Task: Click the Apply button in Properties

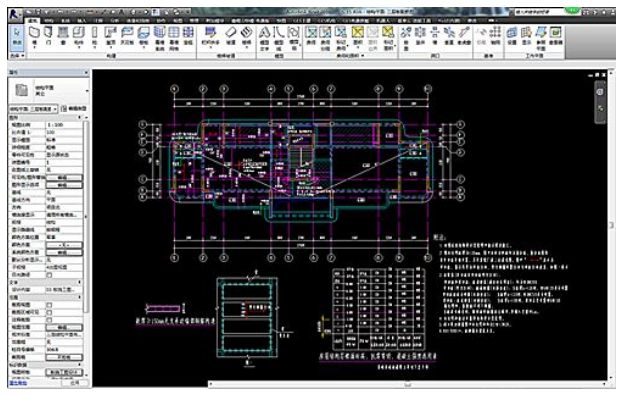Action: (x=75, y=383)
